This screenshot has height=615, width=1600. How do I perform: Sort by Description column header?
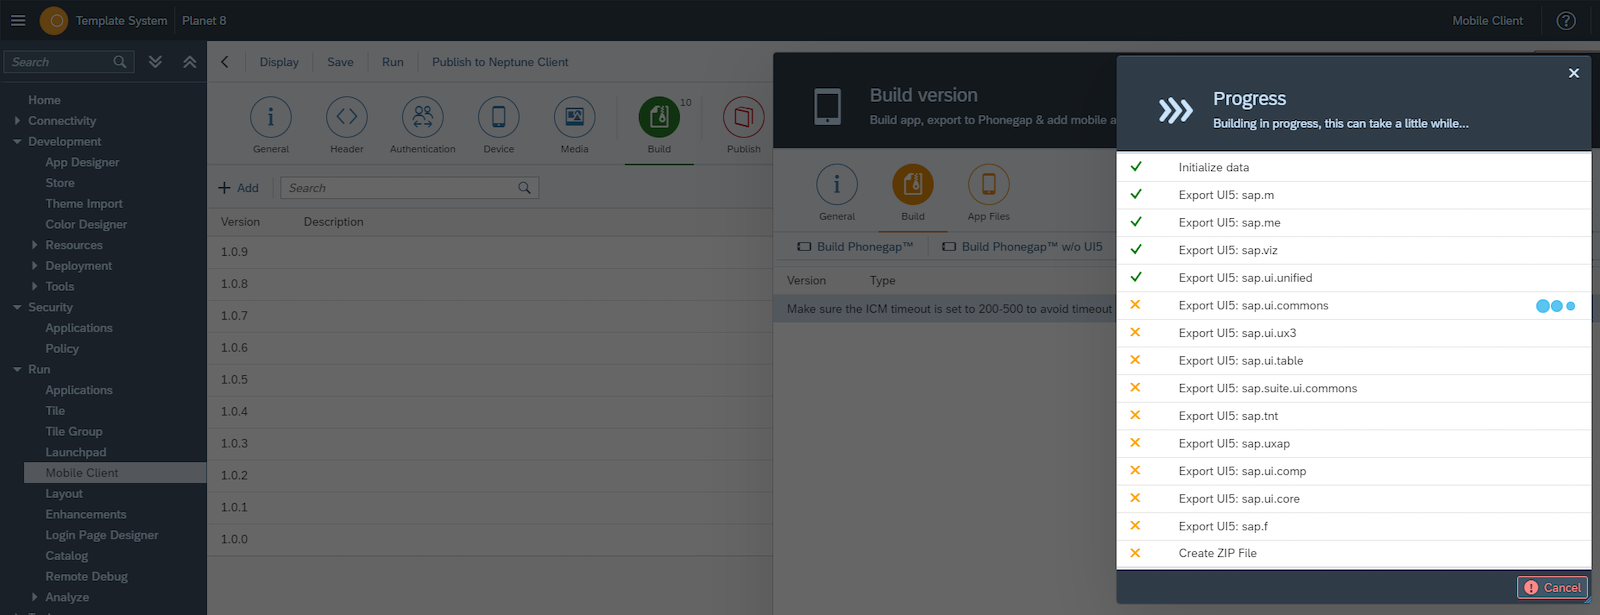pyautogui.click(x=334, y=222)
